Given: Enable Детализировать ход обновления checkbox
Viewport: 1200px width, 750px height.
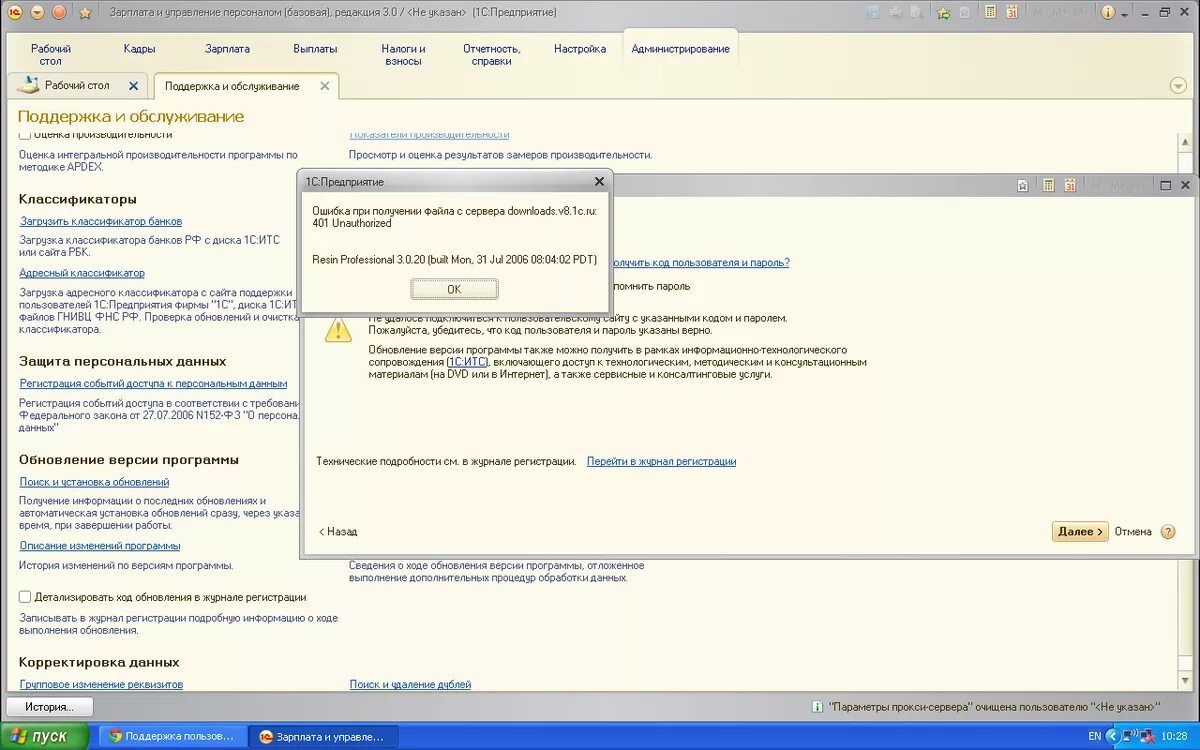Looking at the screenshot, I should pos(25,597).
